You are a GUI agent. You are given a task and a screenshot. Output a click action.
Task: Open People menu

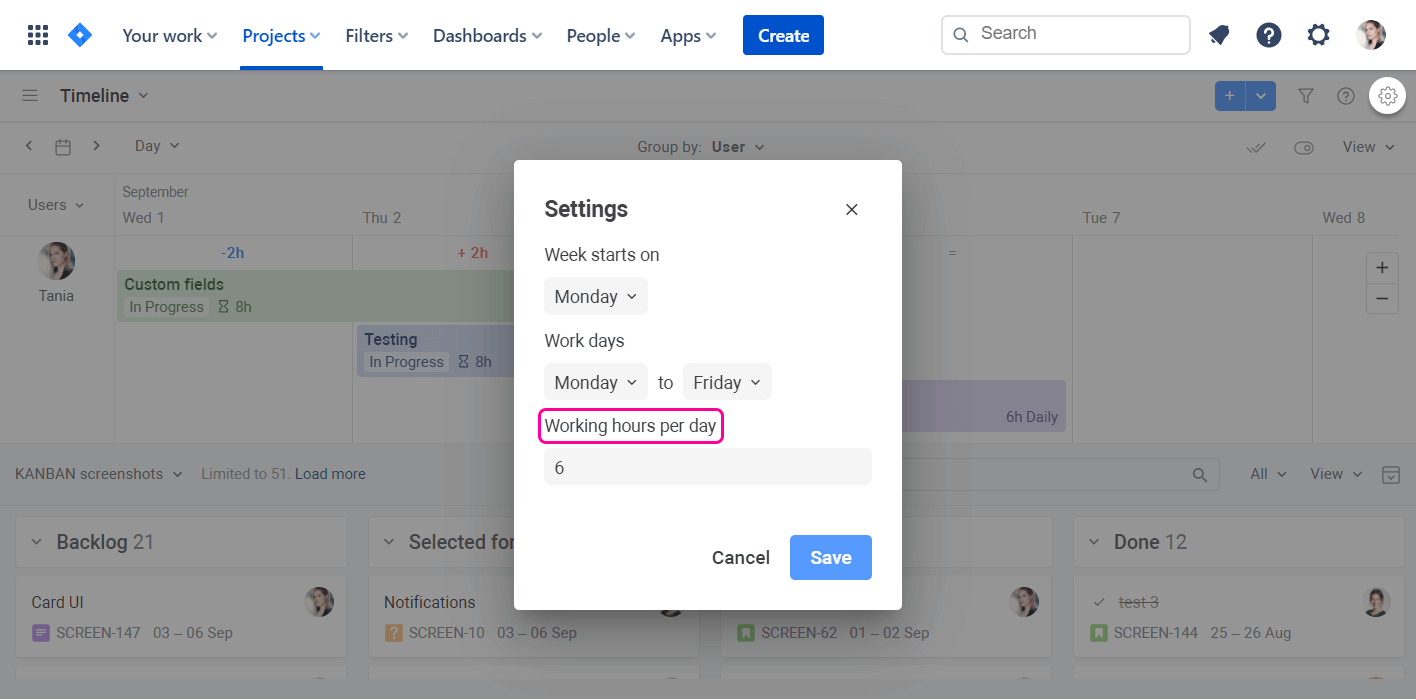[x=601, y=36]
